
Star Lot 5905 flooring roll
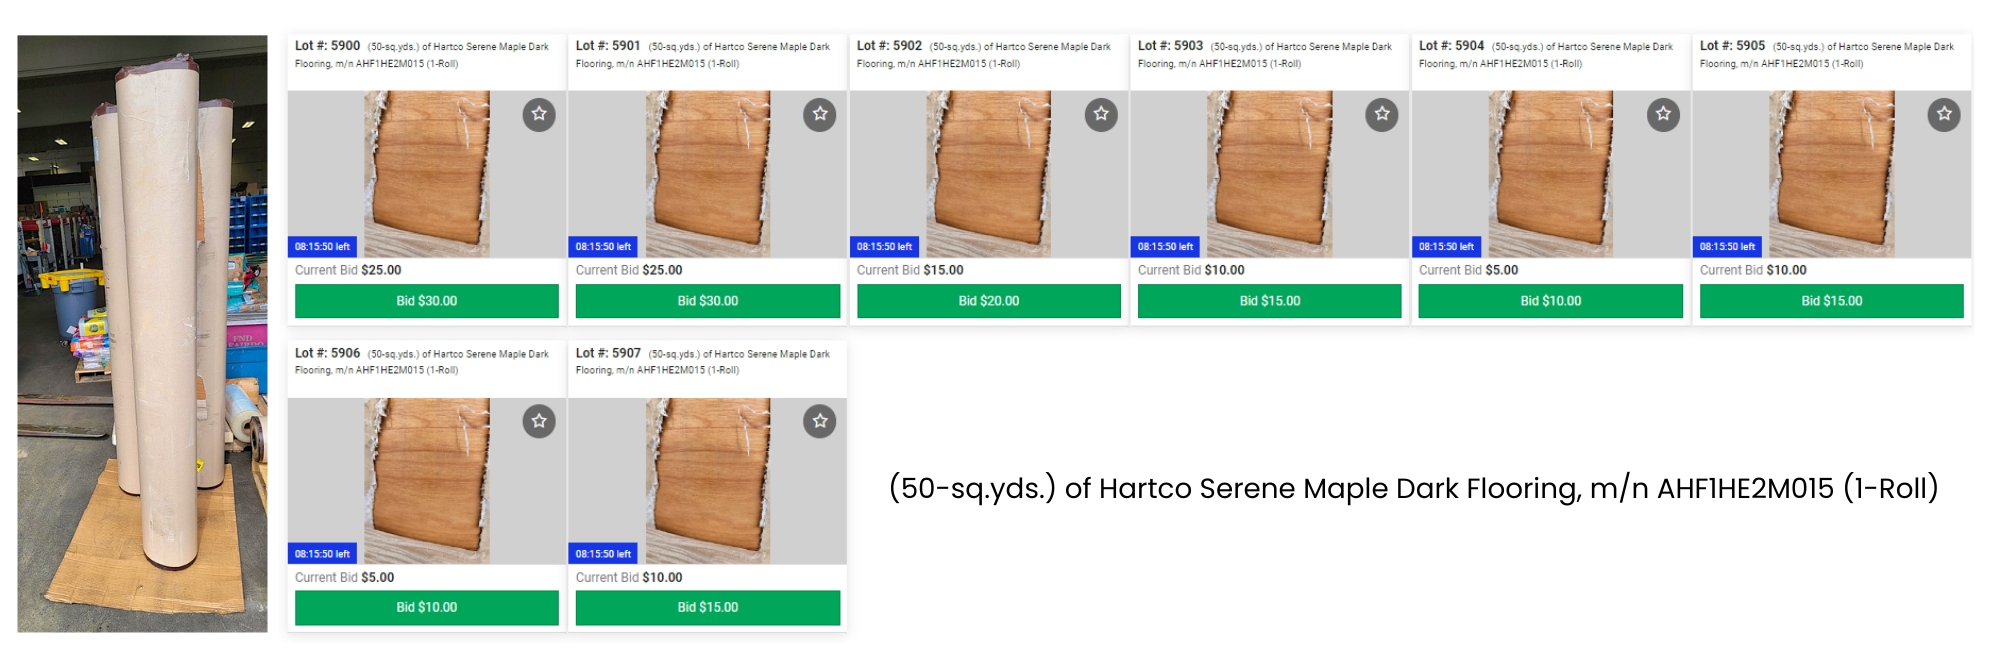click(x=1944, y=114)
